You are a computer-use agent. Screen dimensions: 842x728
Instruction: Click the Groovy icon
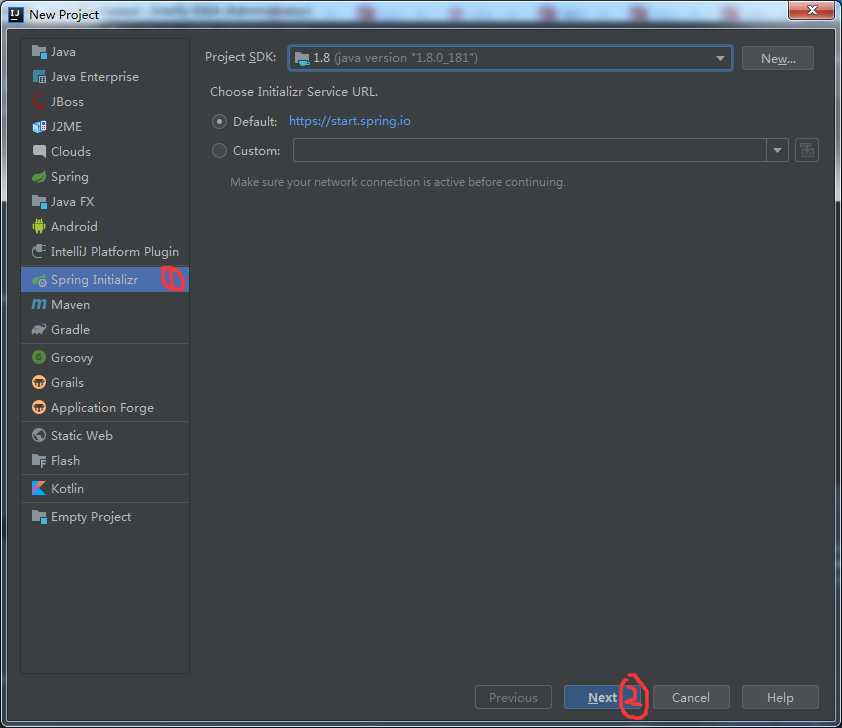pyautogui.click(x=39, y=357)
